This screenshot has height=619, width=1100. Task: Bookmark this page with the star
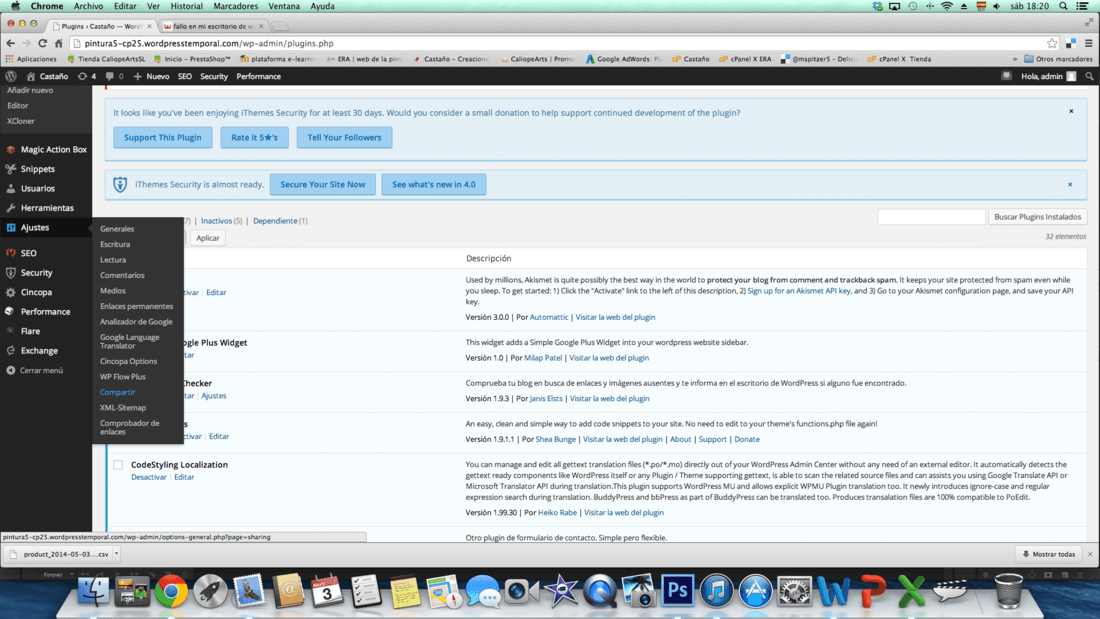pos(1052,44)
